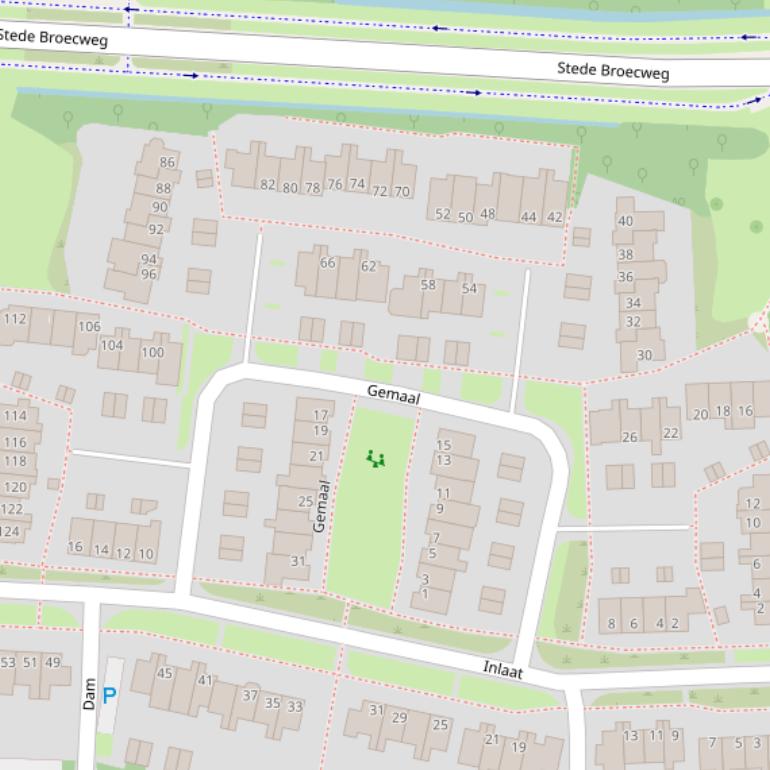Click house number 26
This screenshot has width=770, height=770.
coord(629,437)
